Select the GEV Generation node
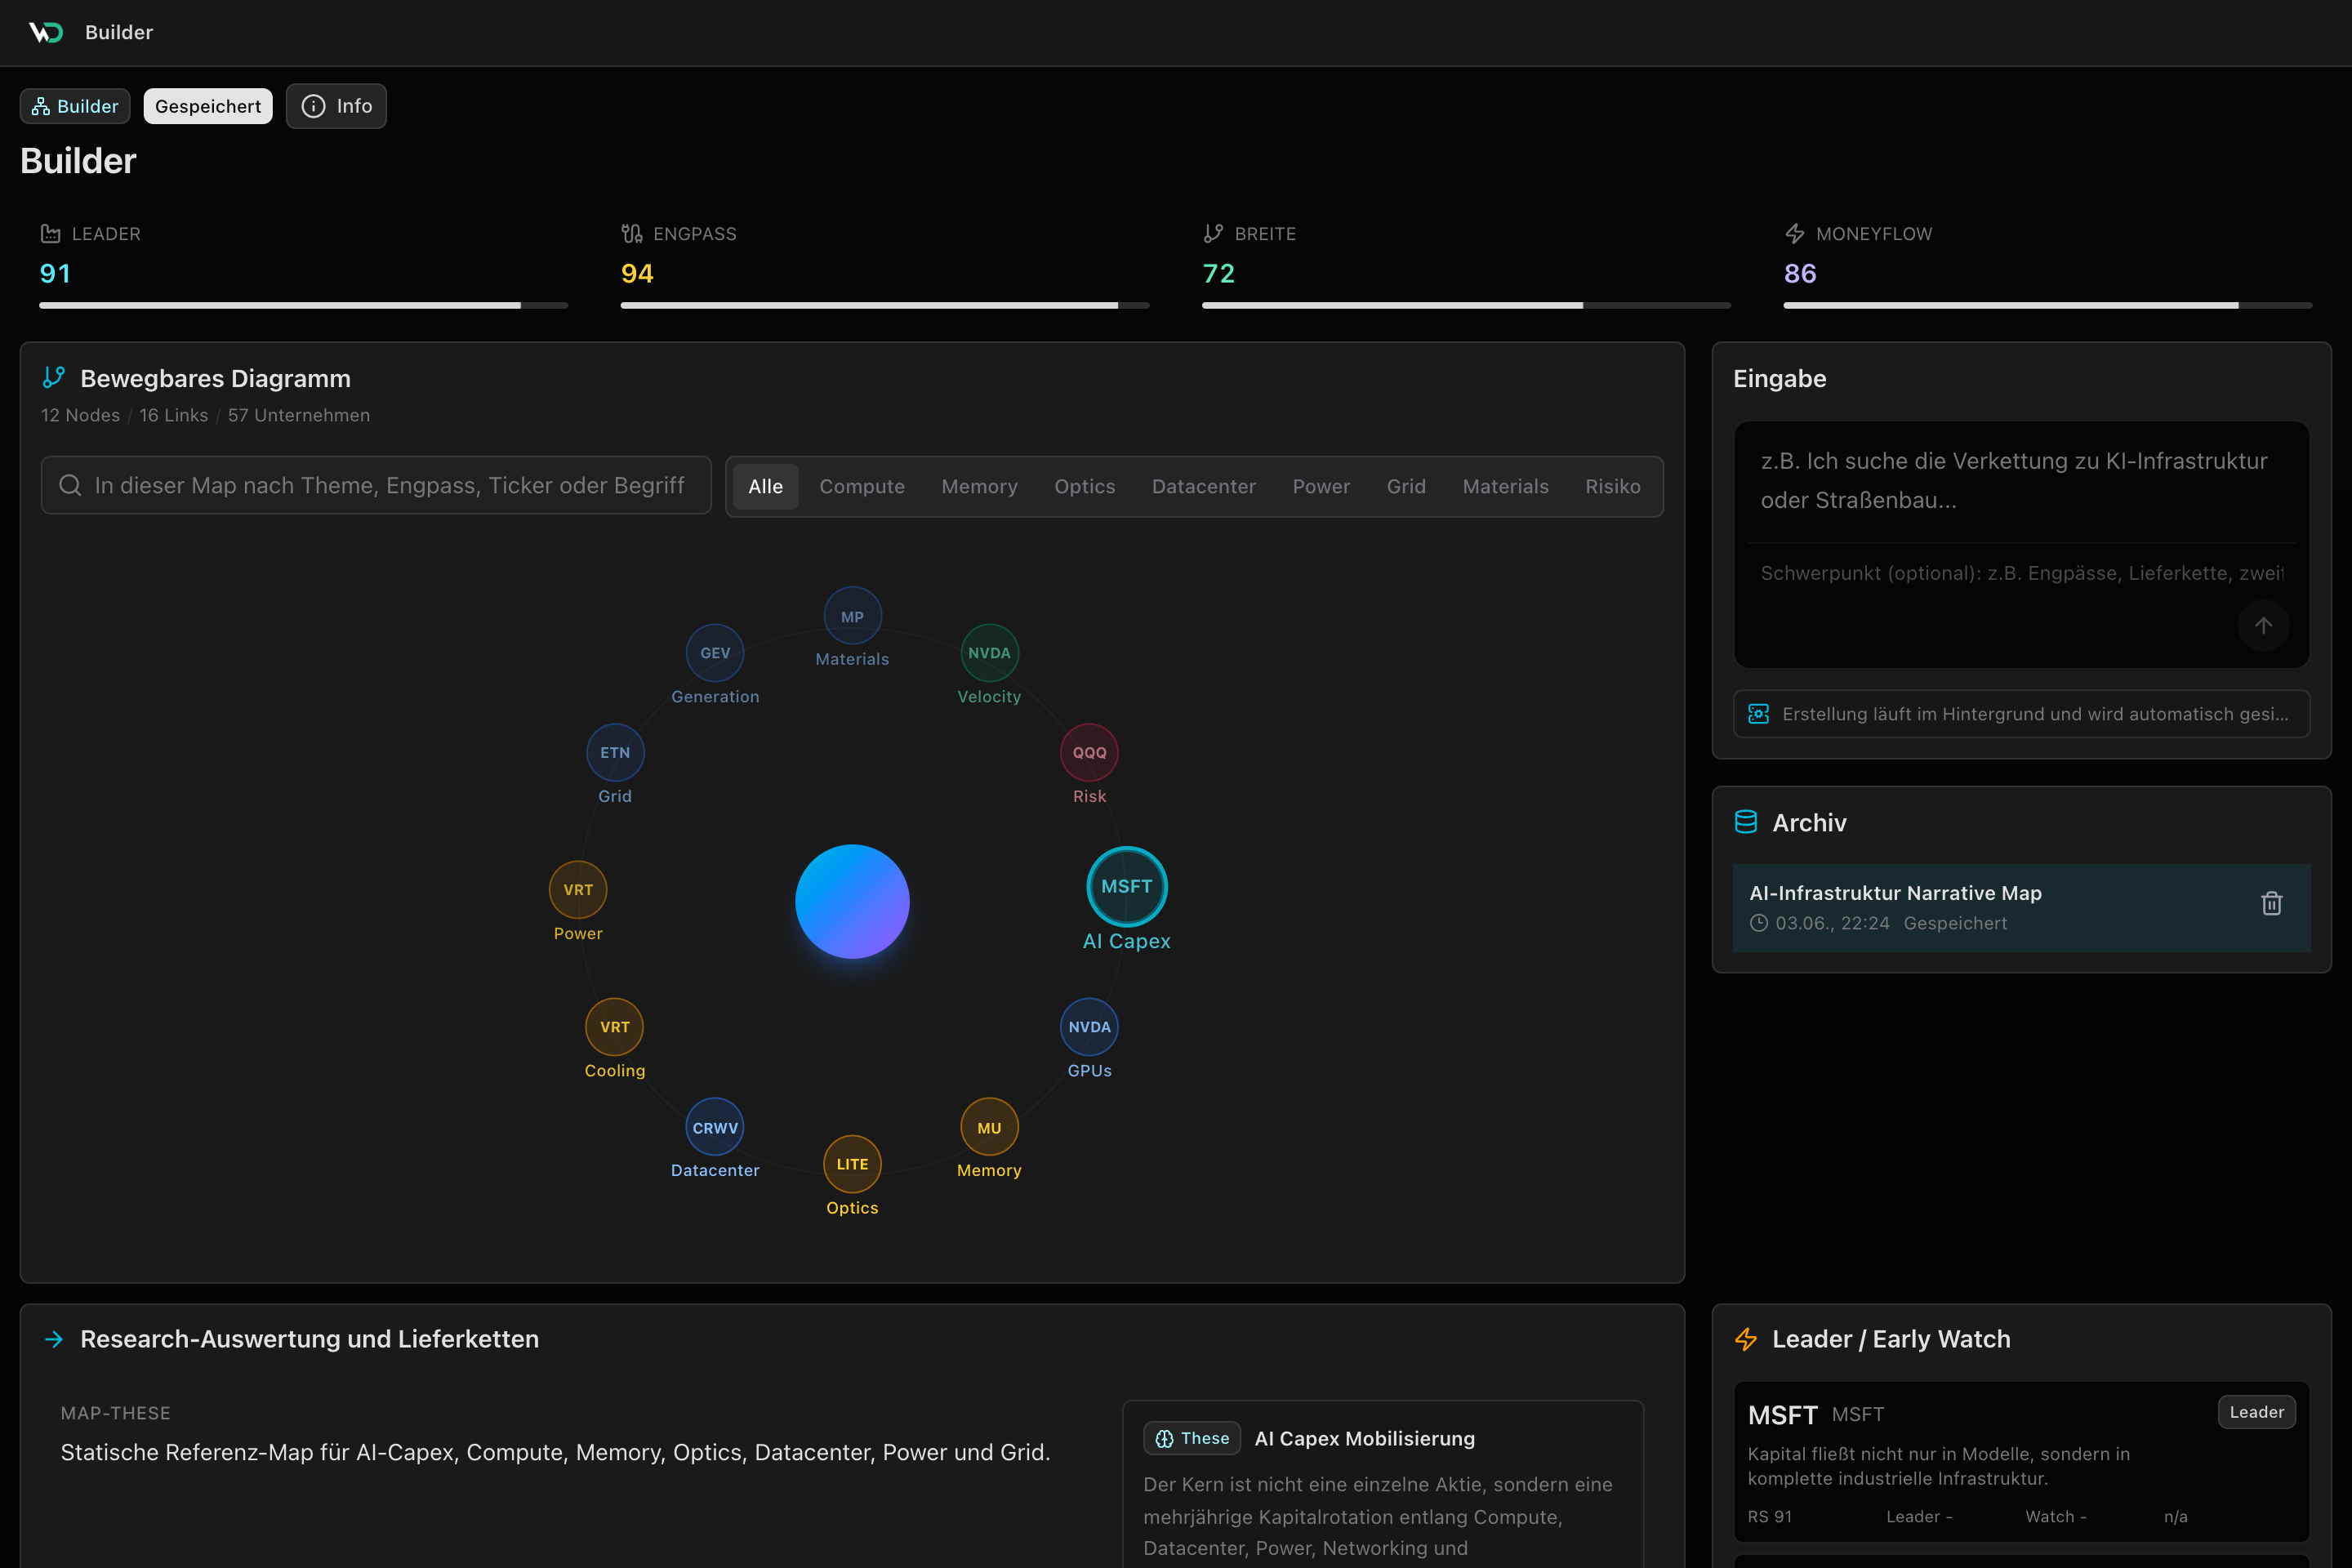The width and height of the screenshot is (2352, 1568). (715, 653)
